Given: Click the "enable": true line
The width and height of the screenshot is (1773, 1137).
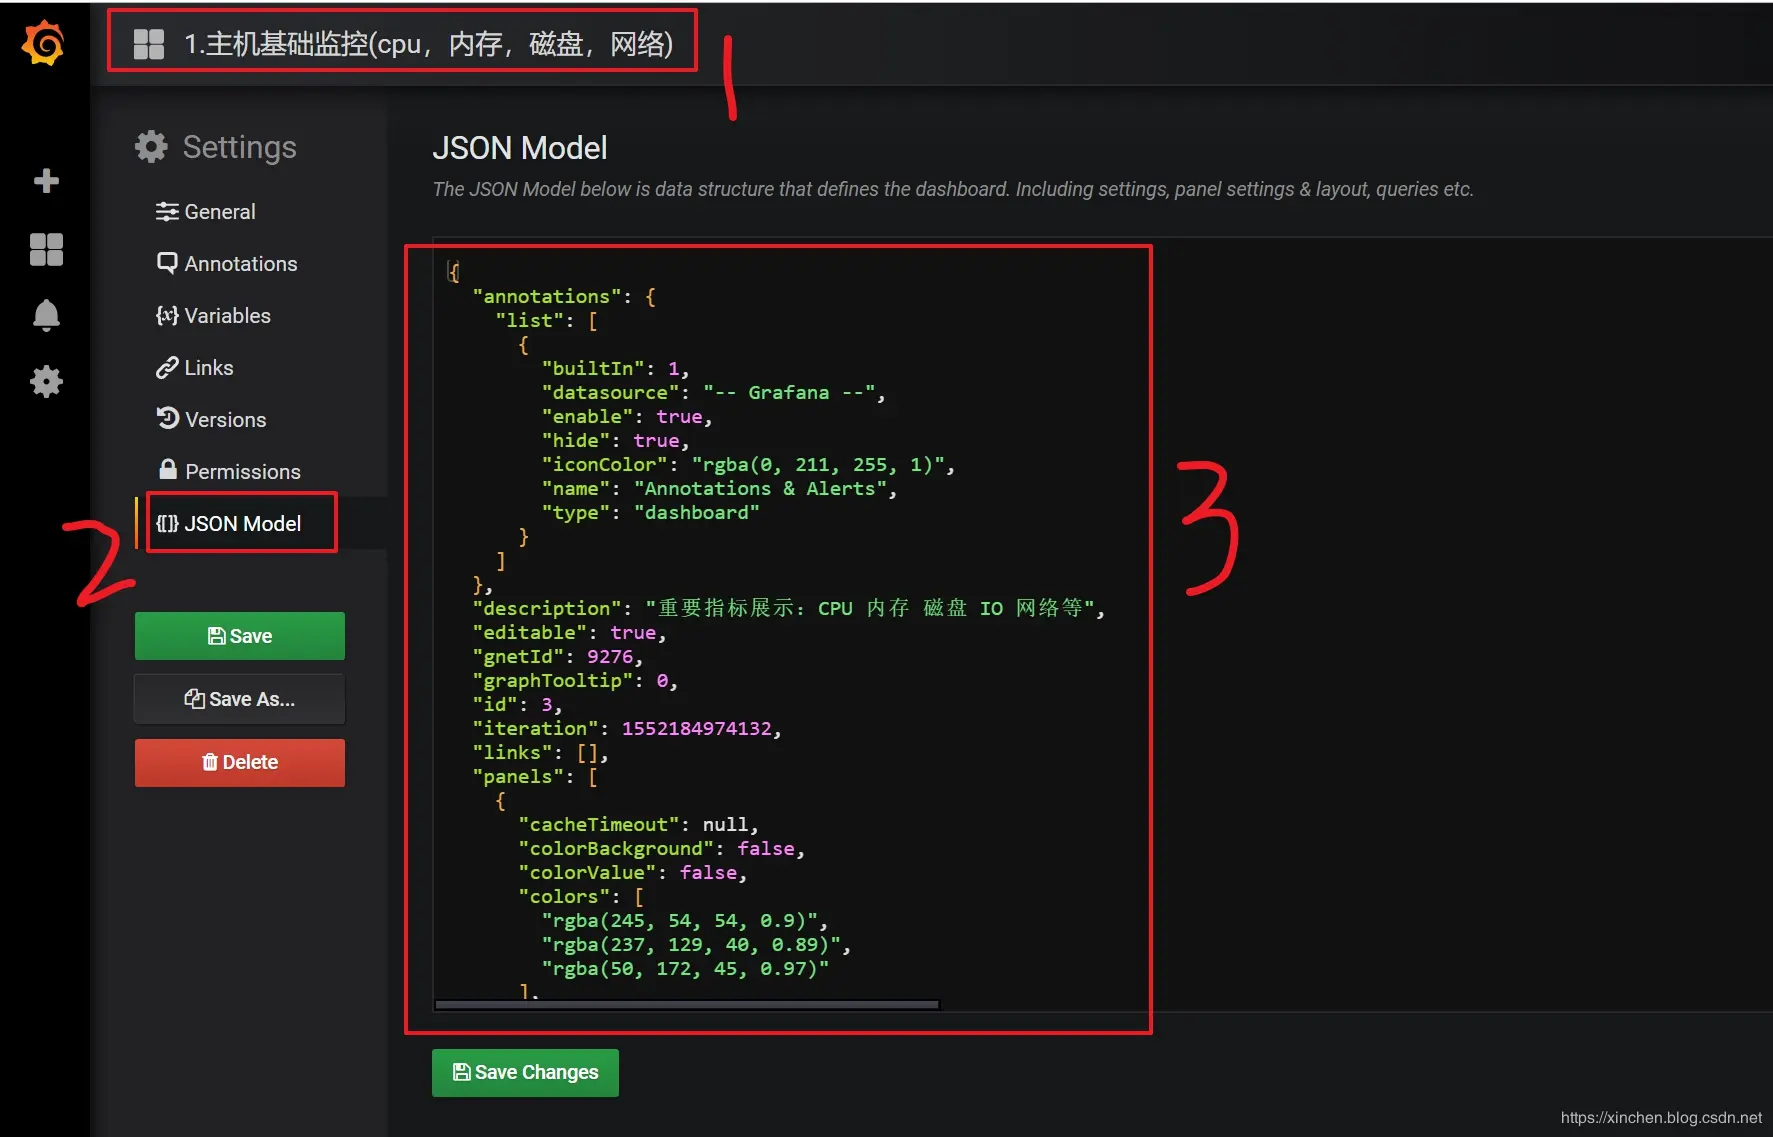Looking at the screenshot, I should click(627, 416).
